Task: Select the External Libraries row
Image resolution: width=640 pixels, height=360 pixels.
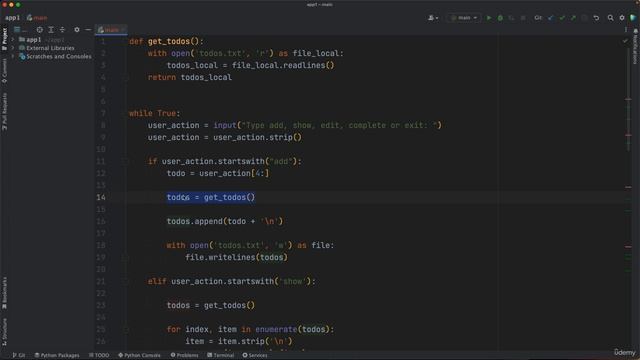Action: point(52,48)
